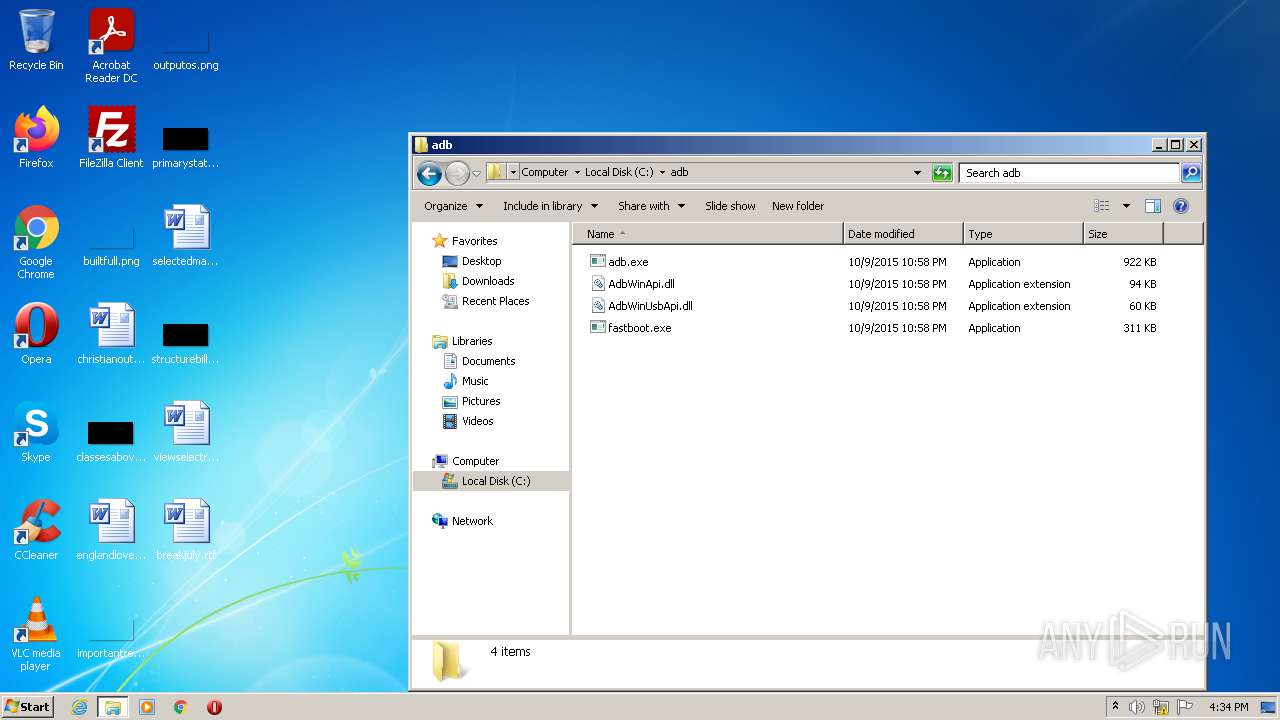Select the christianout Word document

[111, 334]
